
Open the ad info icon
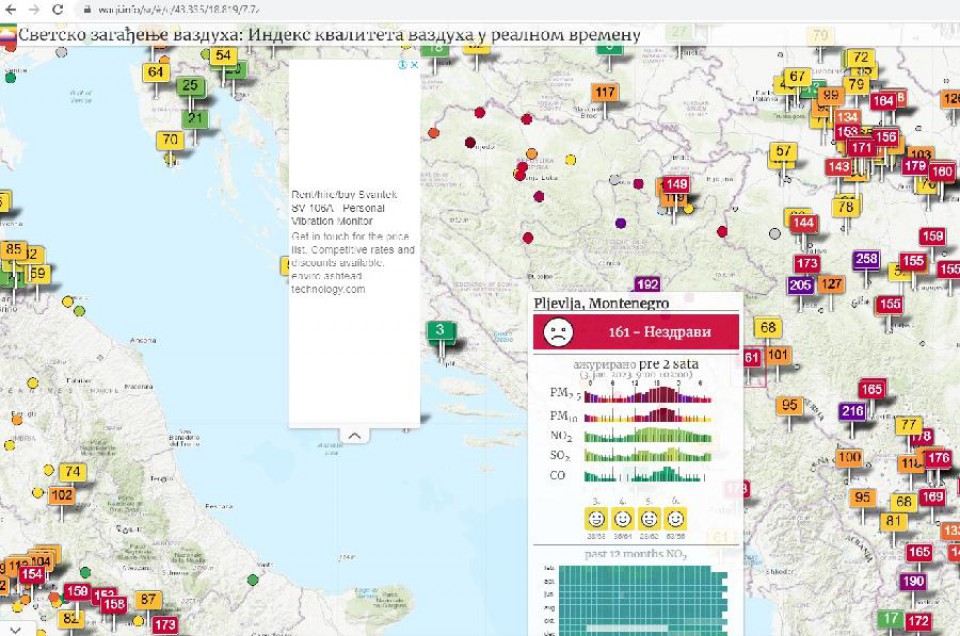click(403, 65)
